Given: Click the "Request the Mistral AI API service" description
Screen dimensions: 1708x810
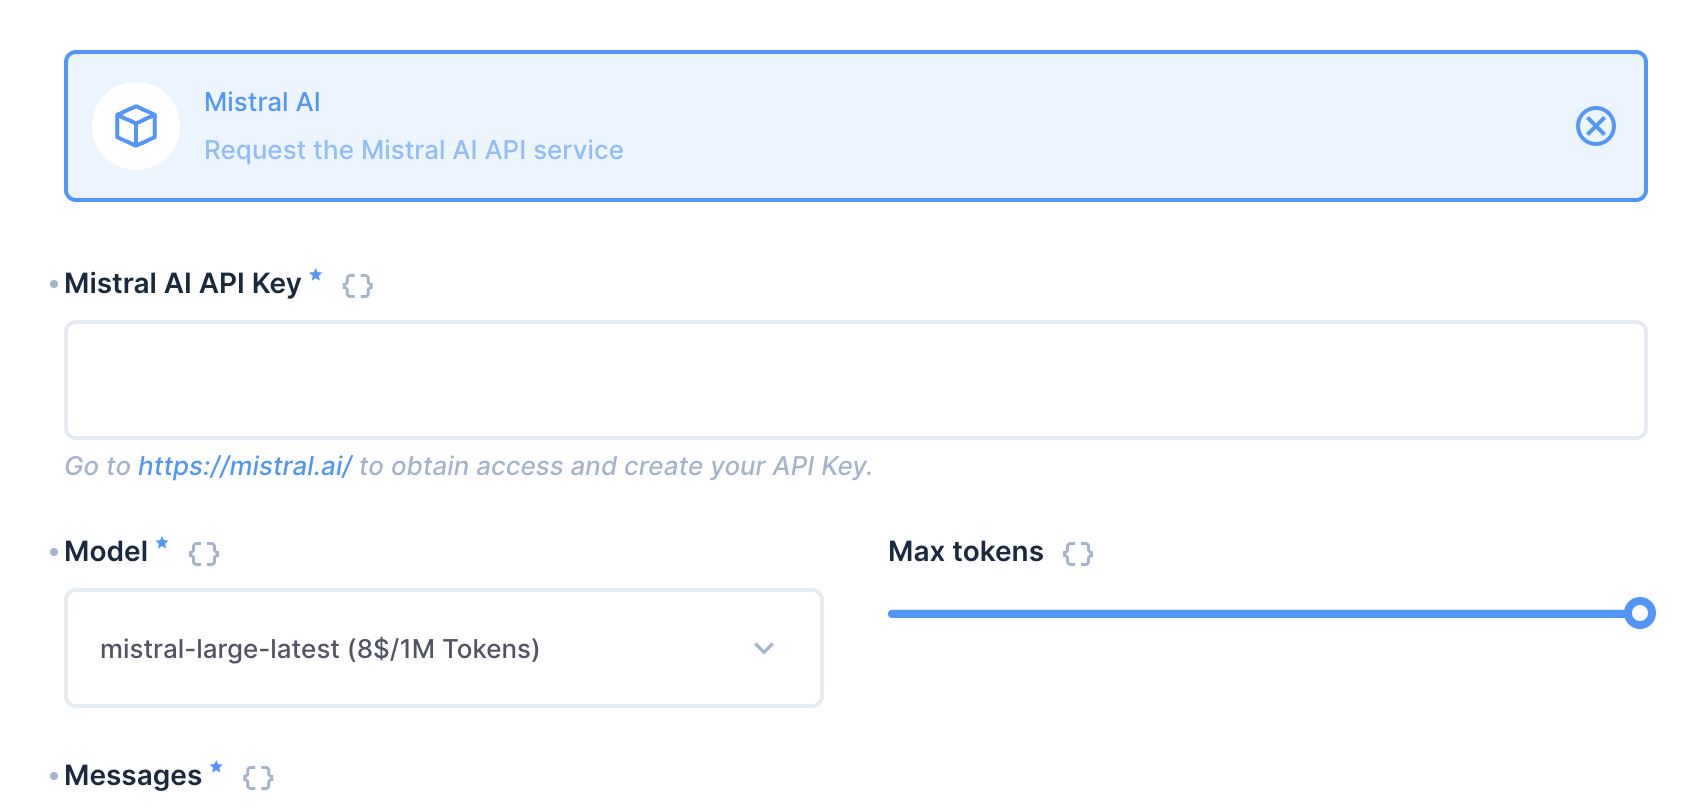Looking at the screenshot, I should 413,150.
